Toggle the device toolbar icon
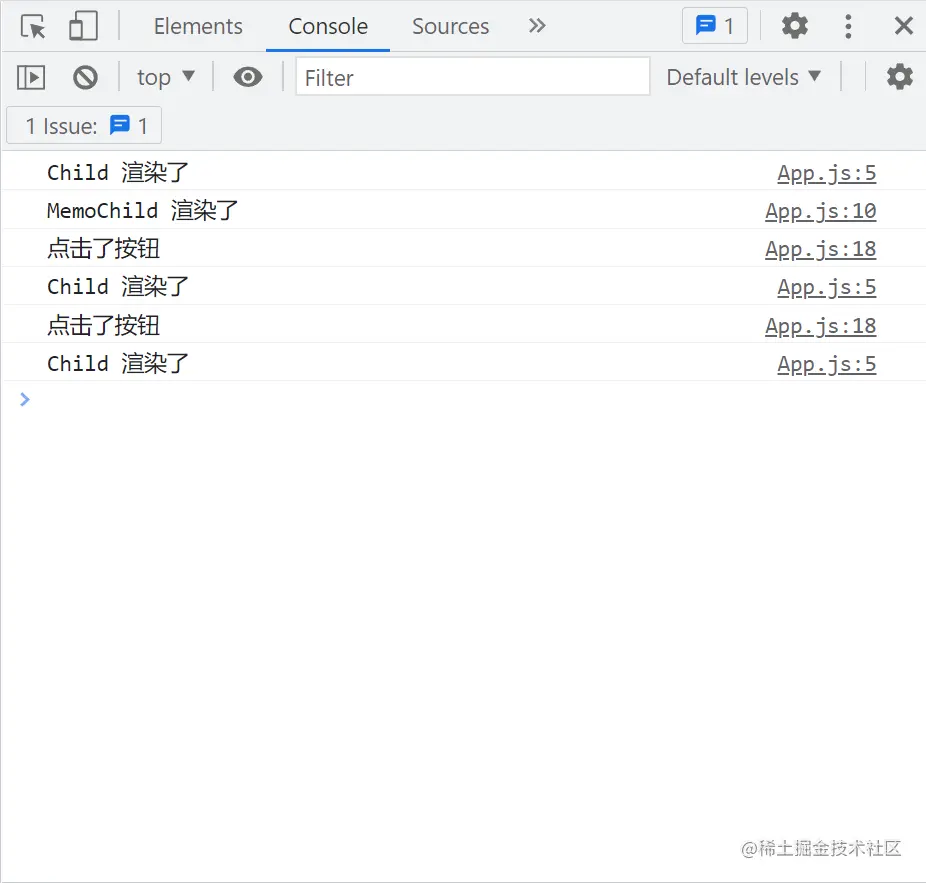The image size is (926, 883). point(83,27)
